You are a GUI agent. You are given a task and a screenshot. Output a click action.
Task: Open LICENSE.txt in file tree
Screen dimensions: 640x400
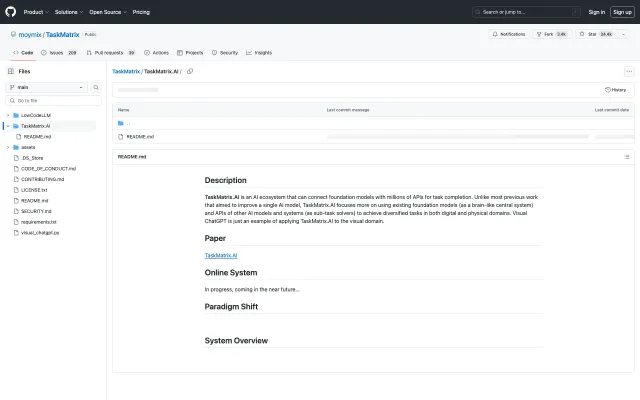pyautogui.click(x=34, y=190)
